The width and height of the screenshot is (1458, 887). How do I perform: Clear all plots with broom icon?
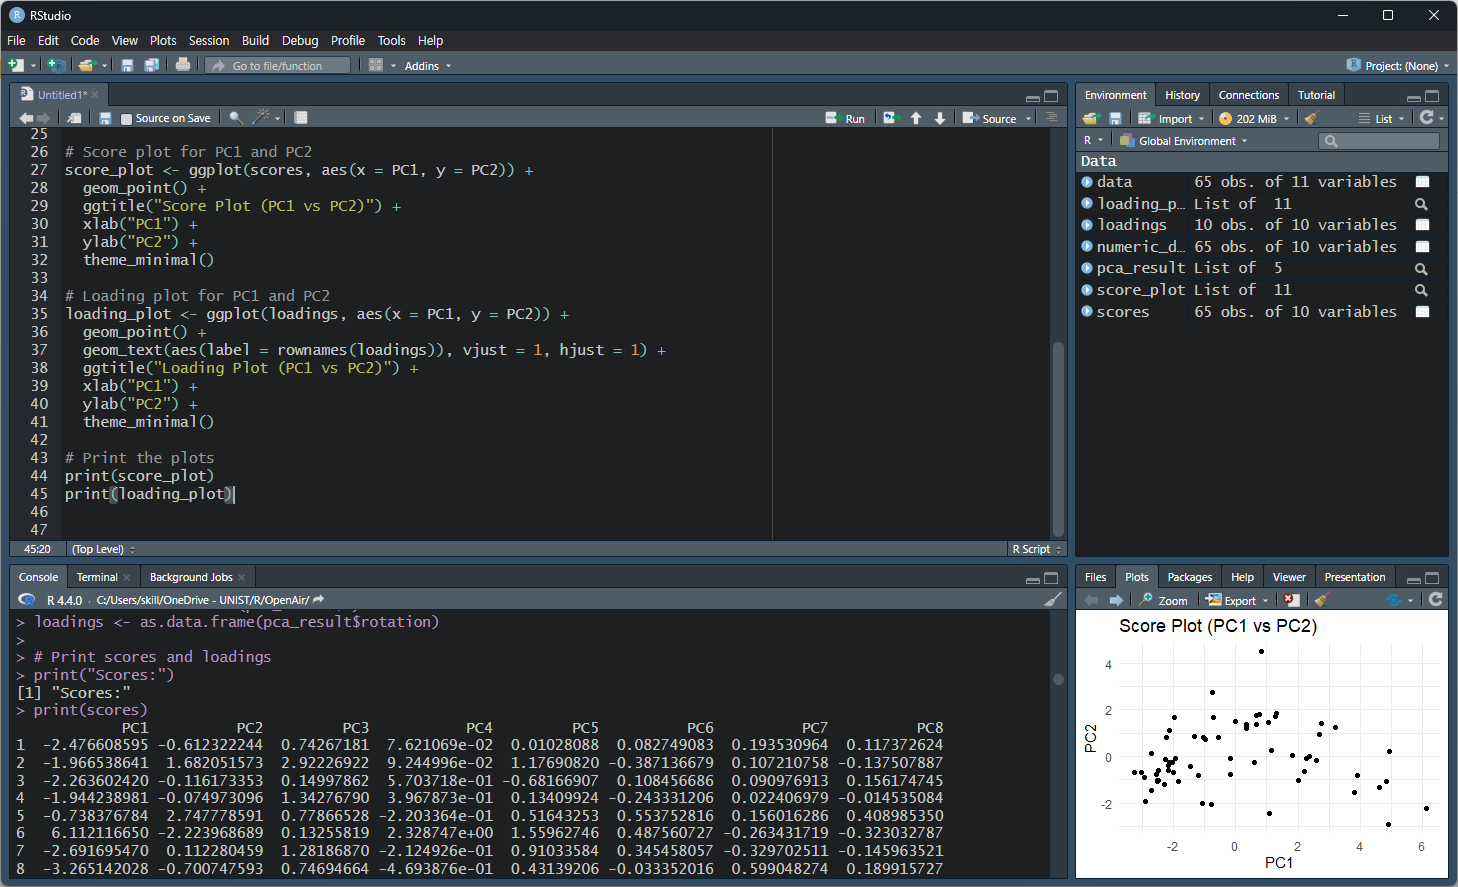click(x=1322, y=600)
